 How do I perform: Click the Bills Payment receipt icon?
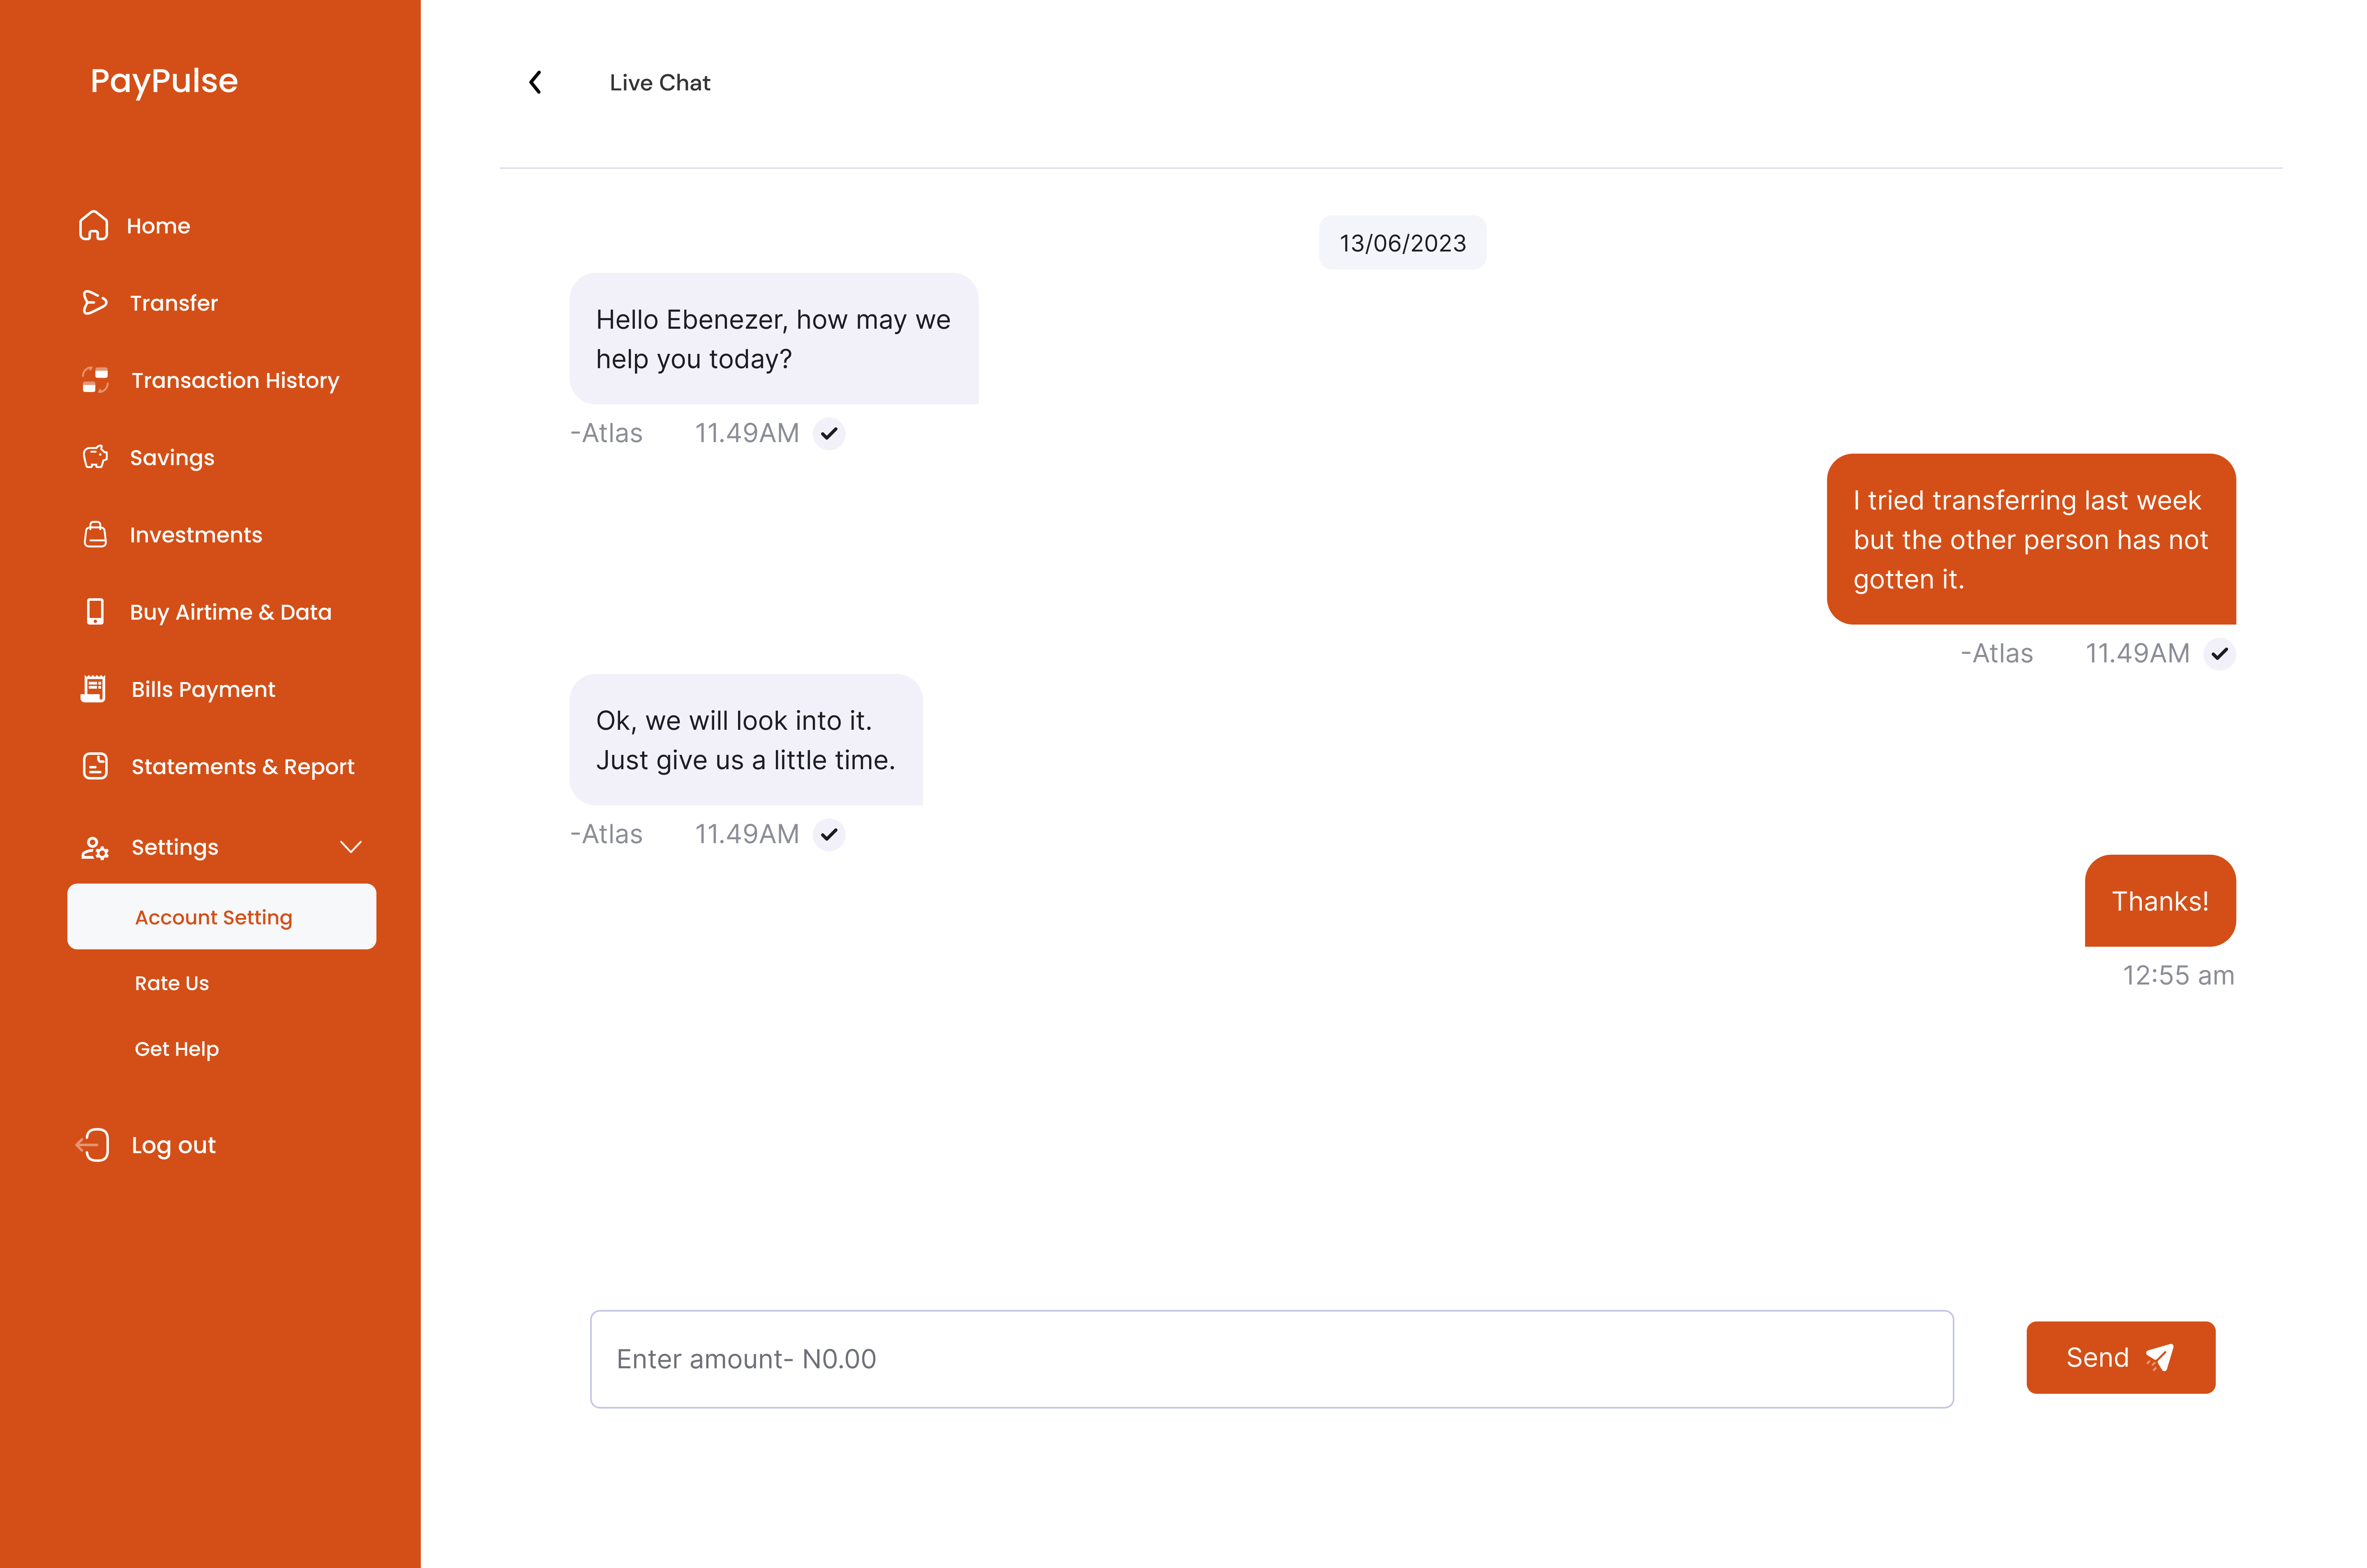[94, 689]
